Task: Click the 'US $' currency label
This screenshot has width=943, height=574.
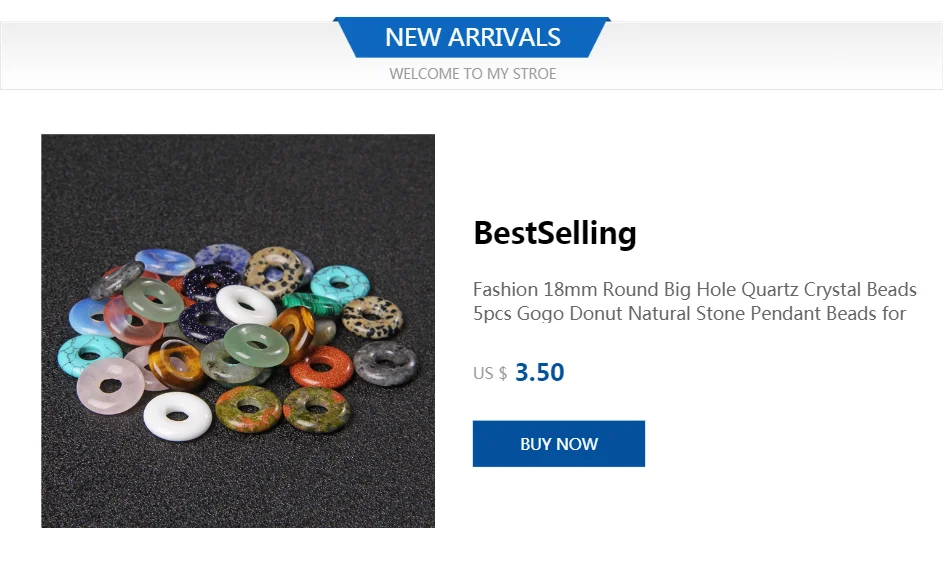Action: pyautogui.click(x=490, y=374)
